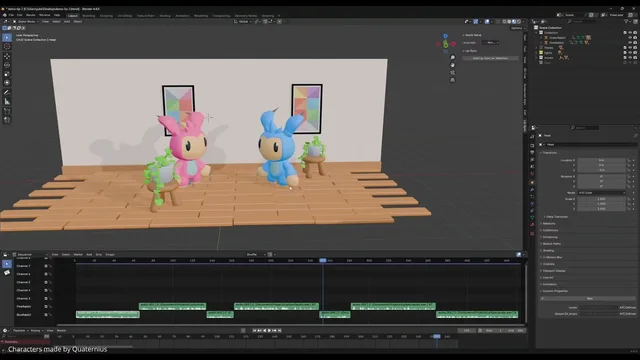Viewport: 640px width, 360px height.
Task: Uncheck the Collection exclude checkbox
Action: 625,33
